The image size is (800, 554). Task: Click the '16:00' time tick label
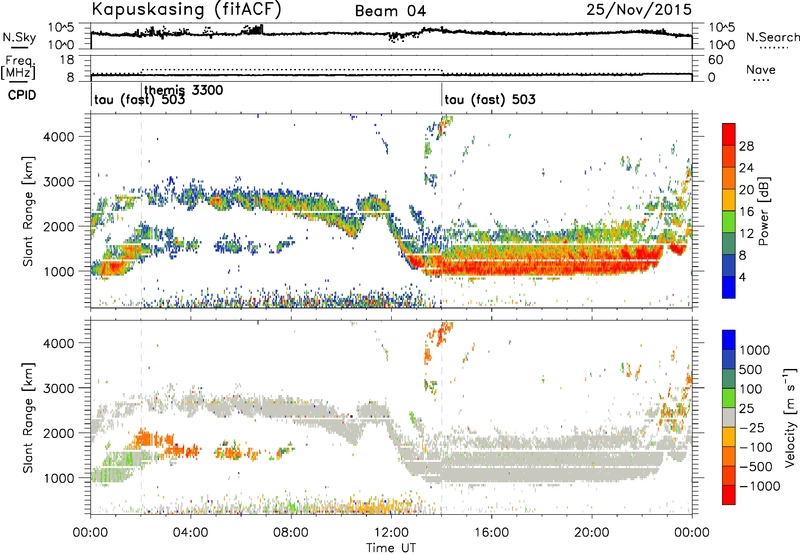[x=491, y=533]
